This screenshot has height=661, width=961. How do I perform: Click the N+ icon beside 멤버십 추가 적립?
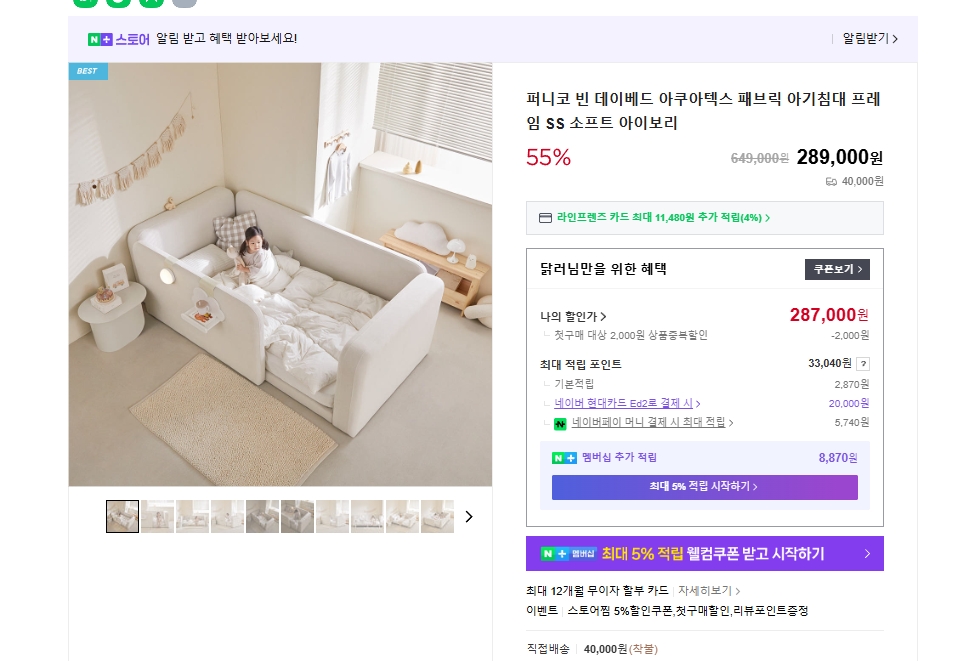[564, 458]
